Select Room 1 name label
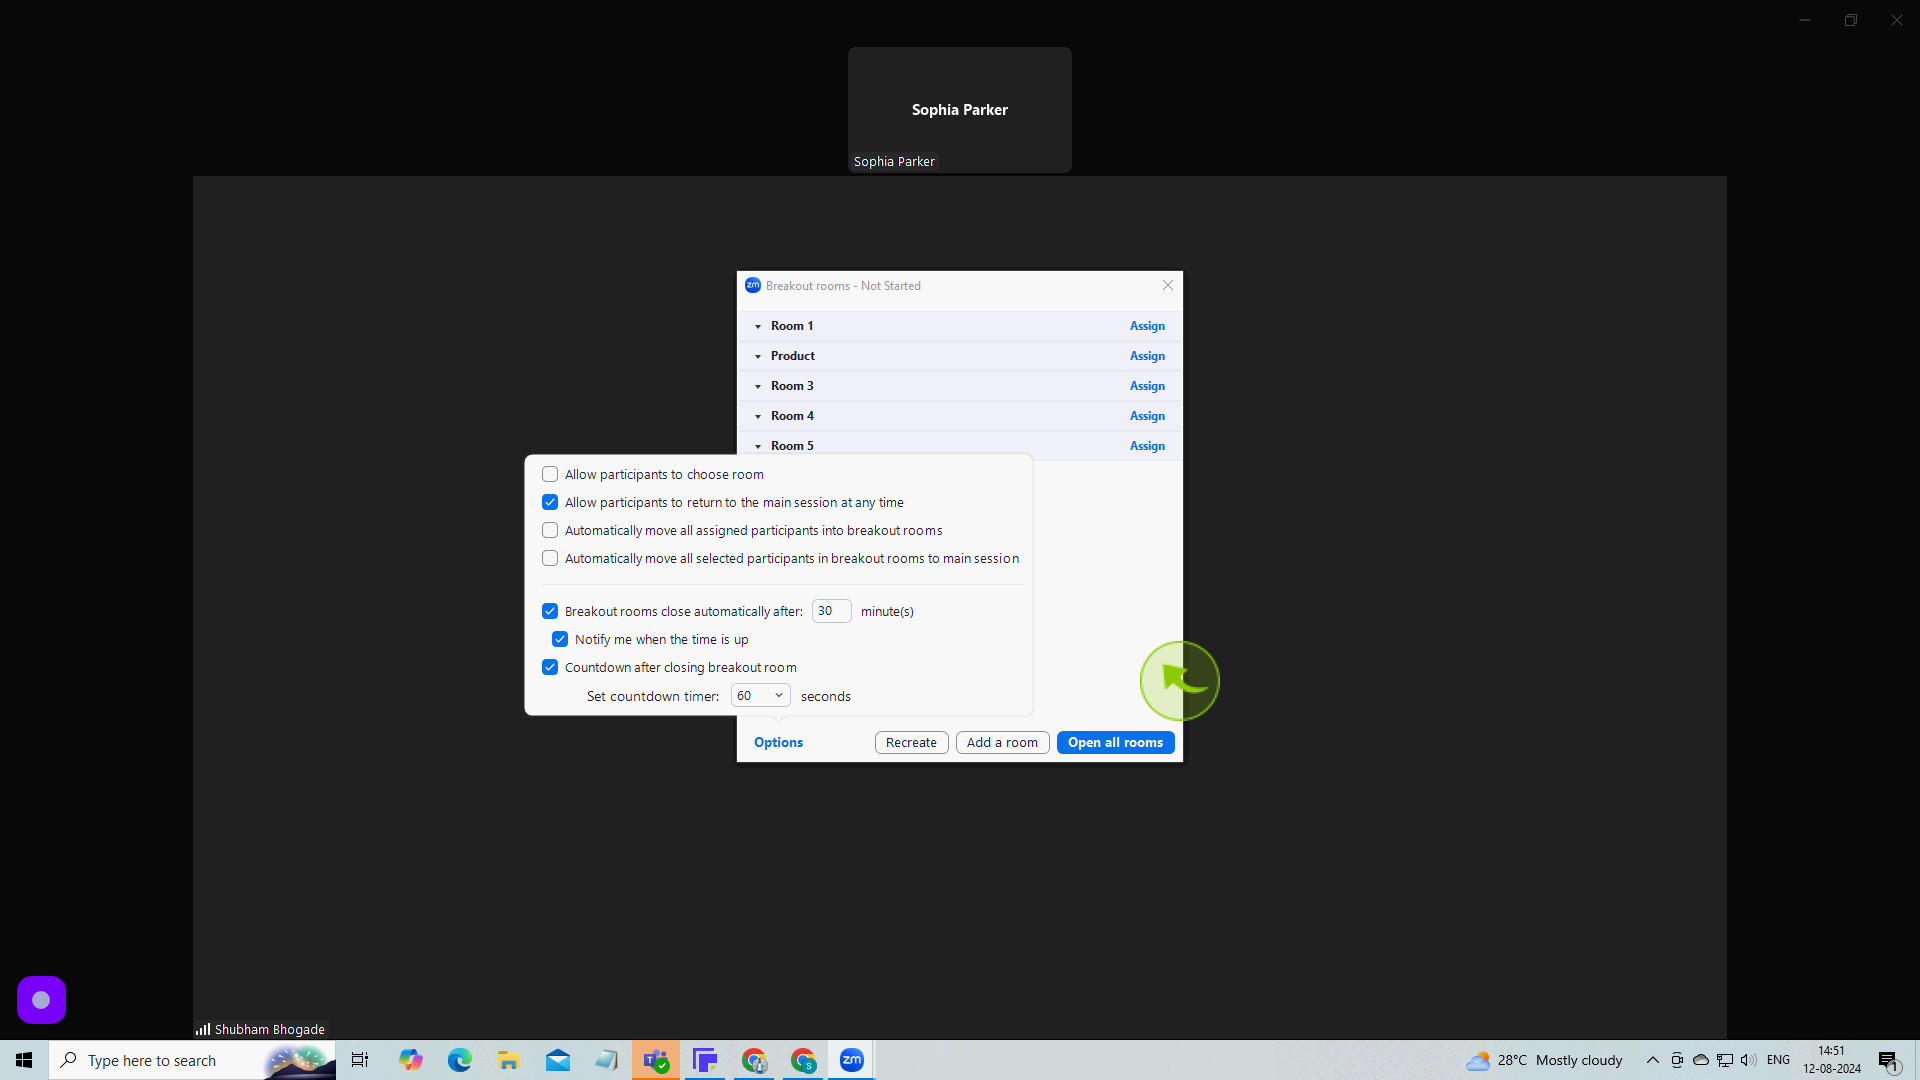This screenshot has height=1080, width=1920. click(x=792, y=326)
